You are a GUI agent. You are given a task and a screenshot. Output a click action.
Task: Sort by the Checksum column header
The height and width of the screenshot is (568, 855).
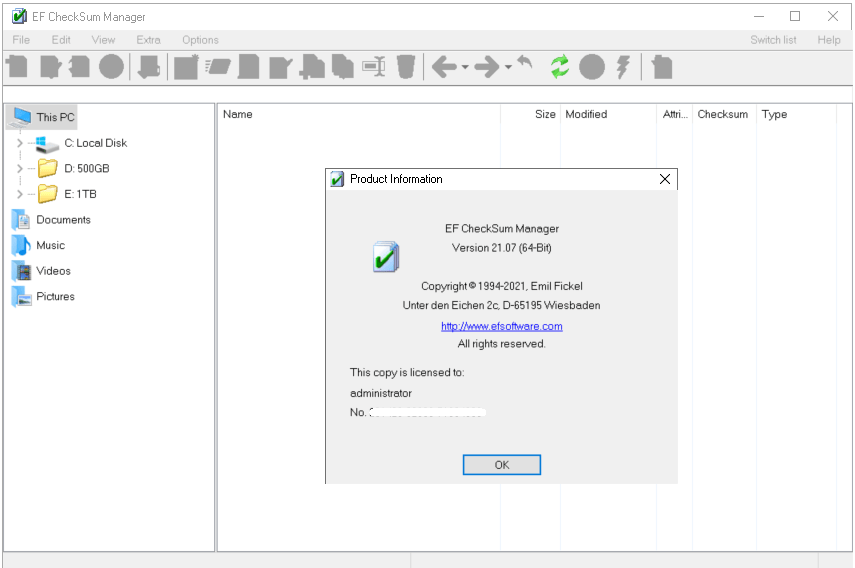point(724,114)
